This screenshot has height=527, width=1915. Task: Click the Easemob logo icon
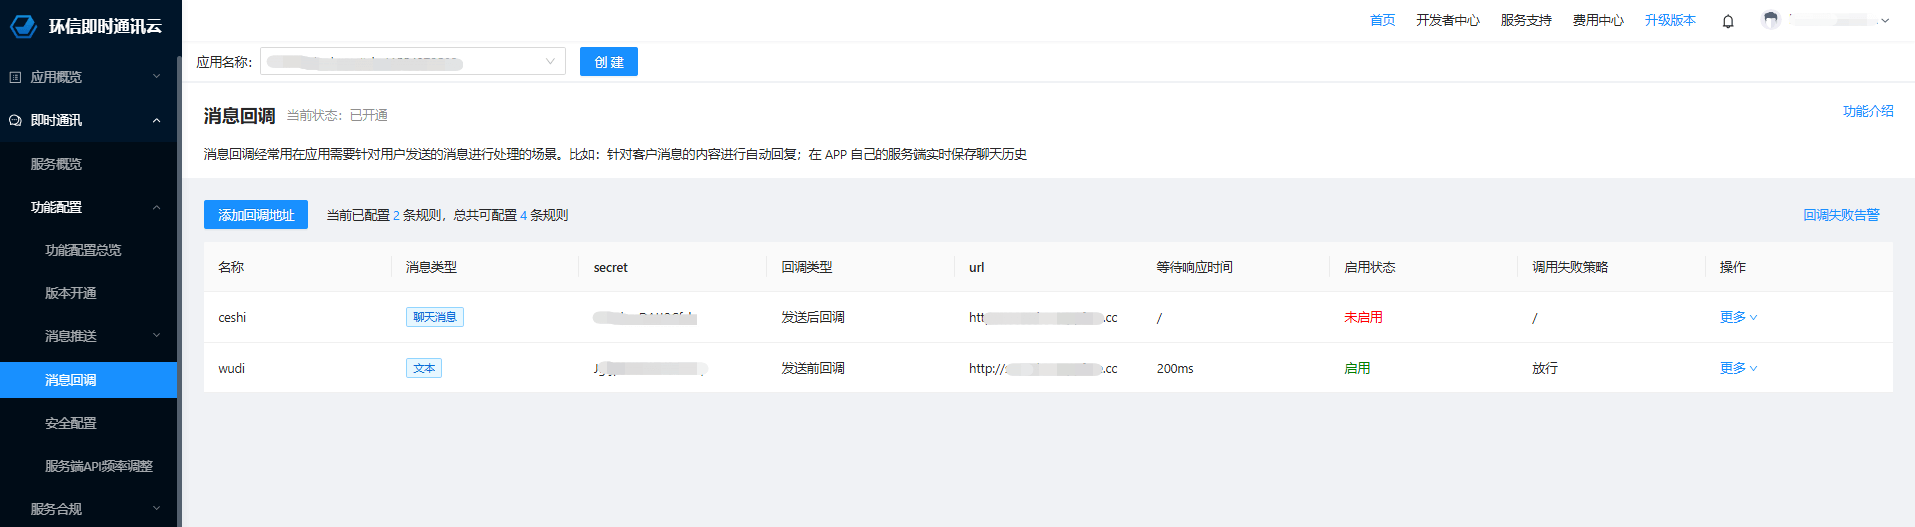click(x=23, y=26)
